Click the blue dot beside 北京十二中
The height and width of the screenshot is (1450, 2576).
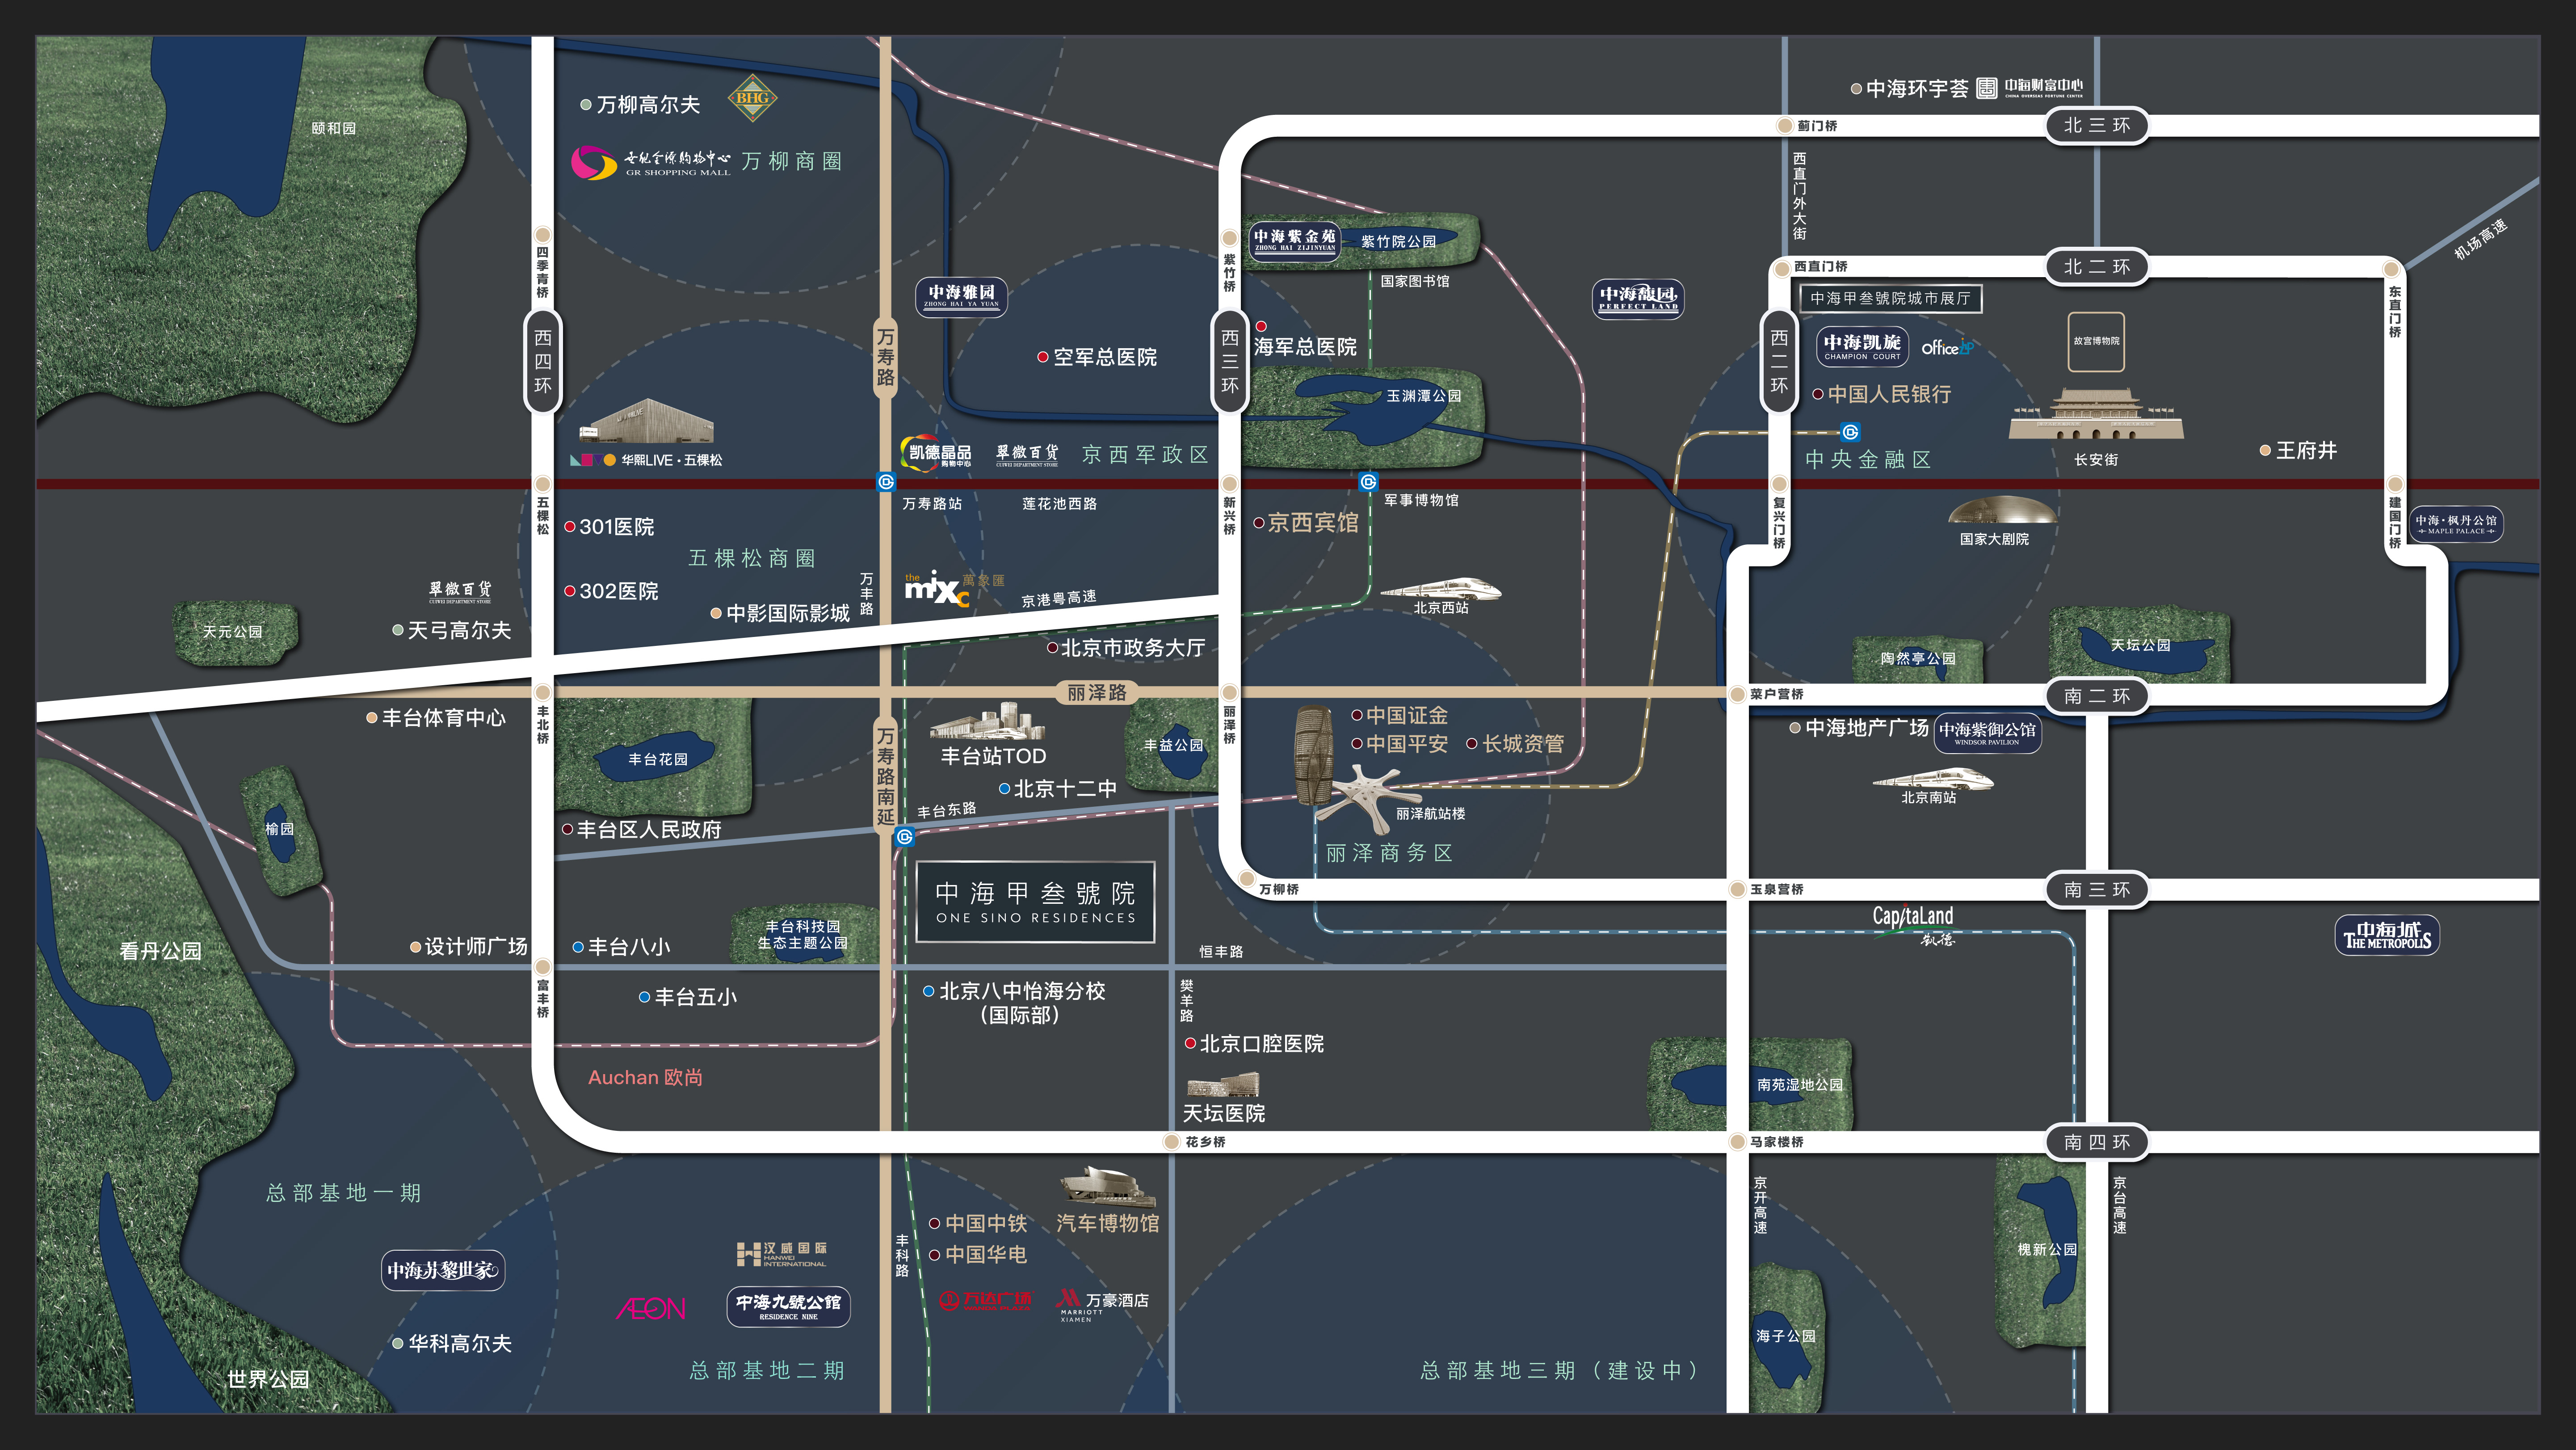point(1005,789)
